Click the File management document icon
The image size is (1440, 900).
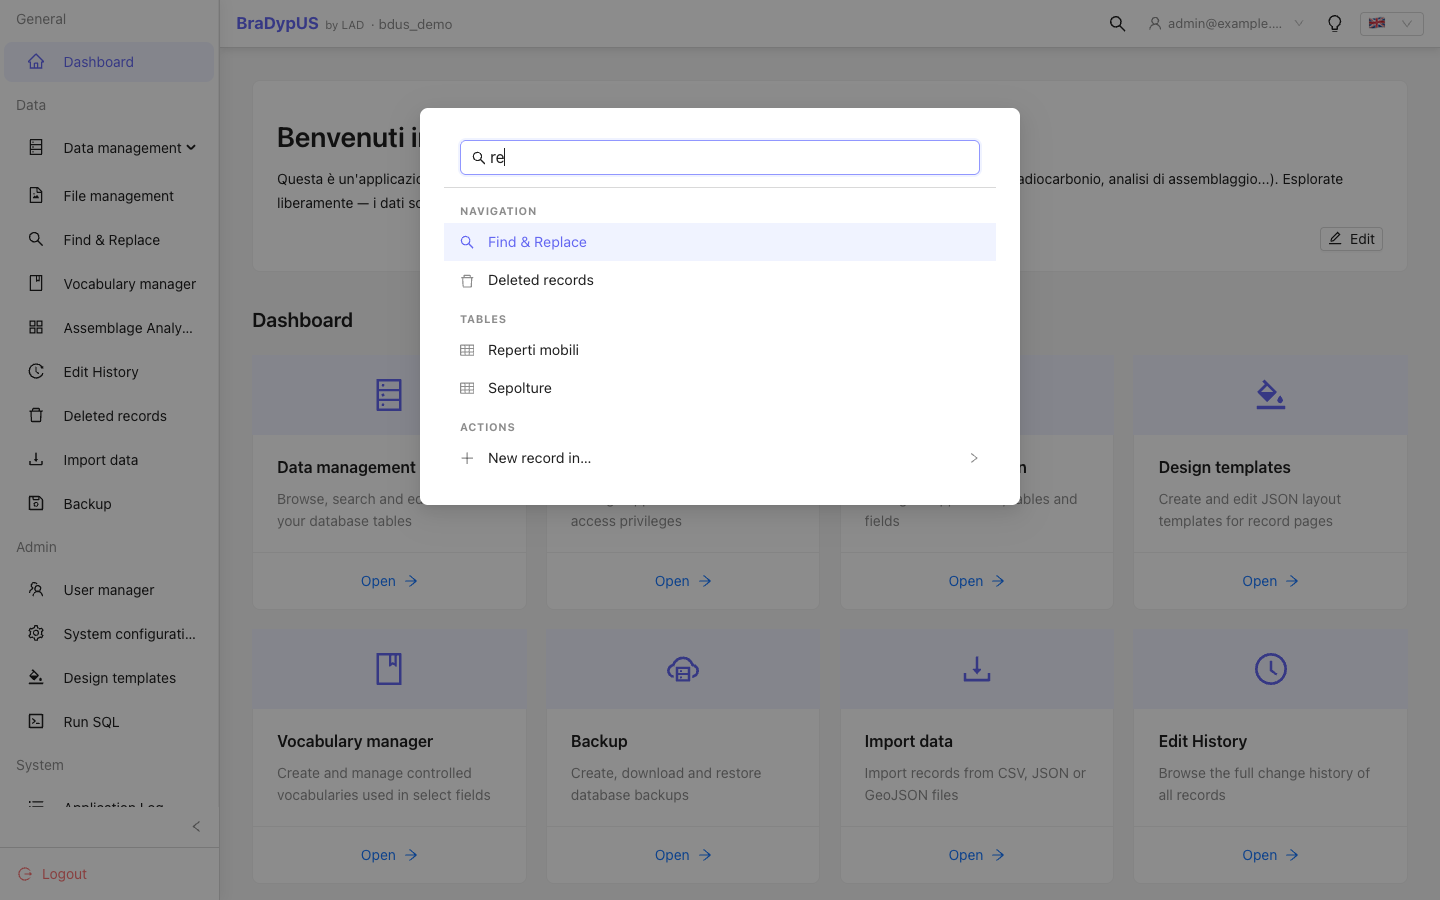click(x=36, y=196)
